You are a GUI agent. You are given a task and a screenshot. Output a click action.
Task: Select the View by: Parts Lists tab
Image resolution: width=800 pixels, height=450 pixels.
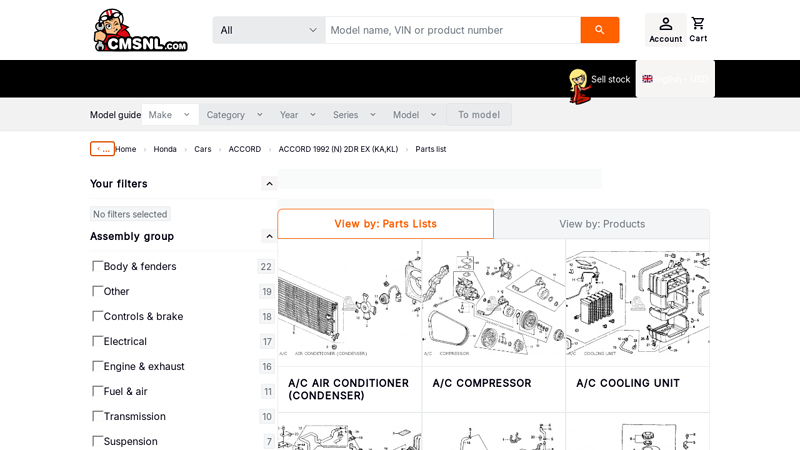click(x=385, y=224)
